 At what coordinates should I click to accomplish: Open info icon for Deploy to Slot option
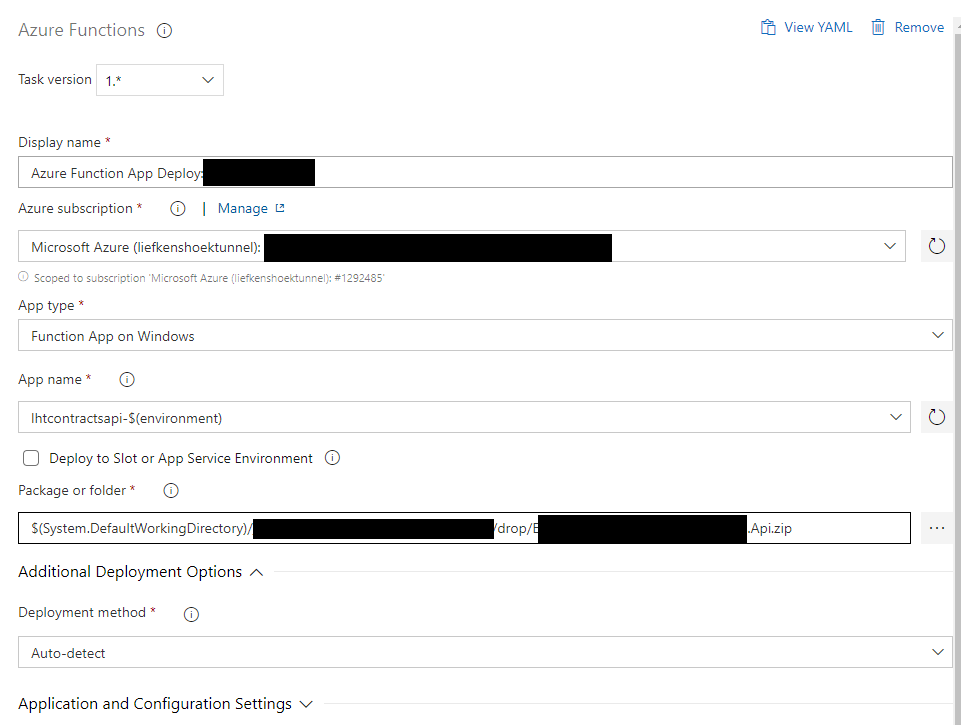(x=332, y=458)
